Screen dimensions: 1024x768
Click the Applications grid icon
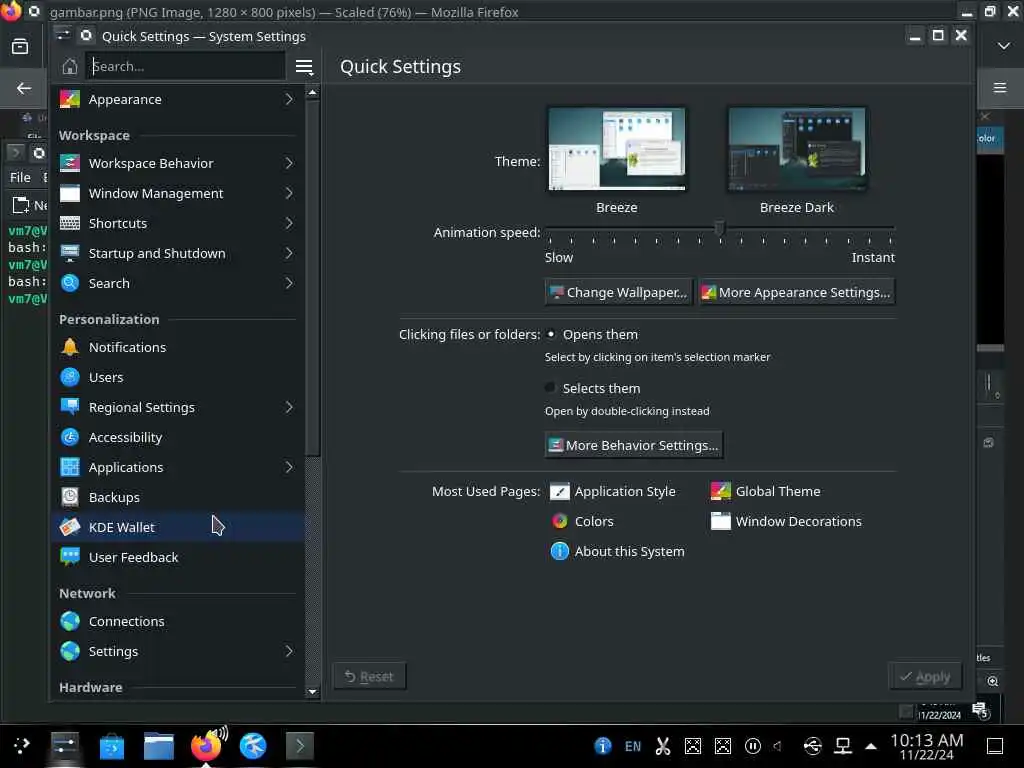point(70,468)
